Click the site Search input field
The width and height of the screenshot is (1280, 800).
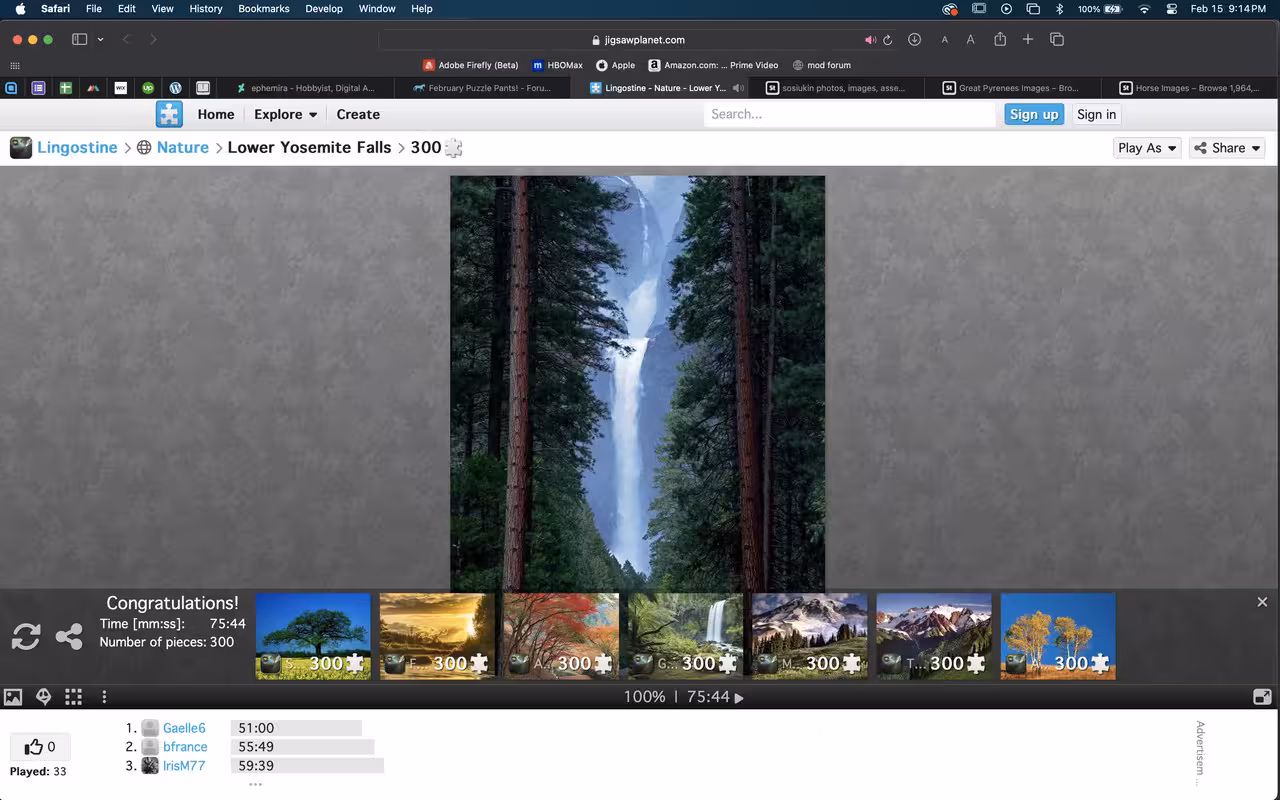point(850,115)
